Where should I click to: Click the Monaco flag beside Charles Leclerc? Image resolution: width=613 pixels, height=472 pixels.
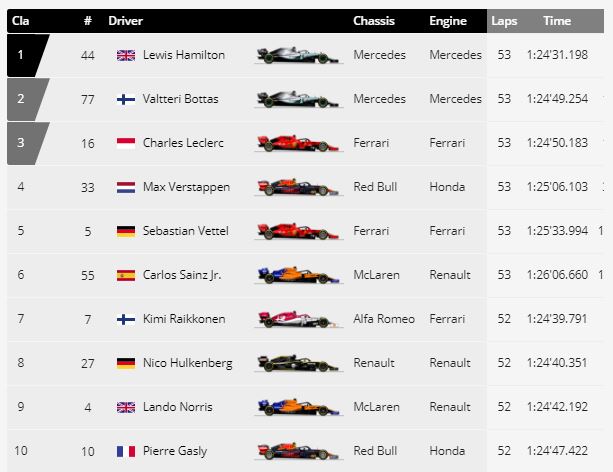[127, 143]
